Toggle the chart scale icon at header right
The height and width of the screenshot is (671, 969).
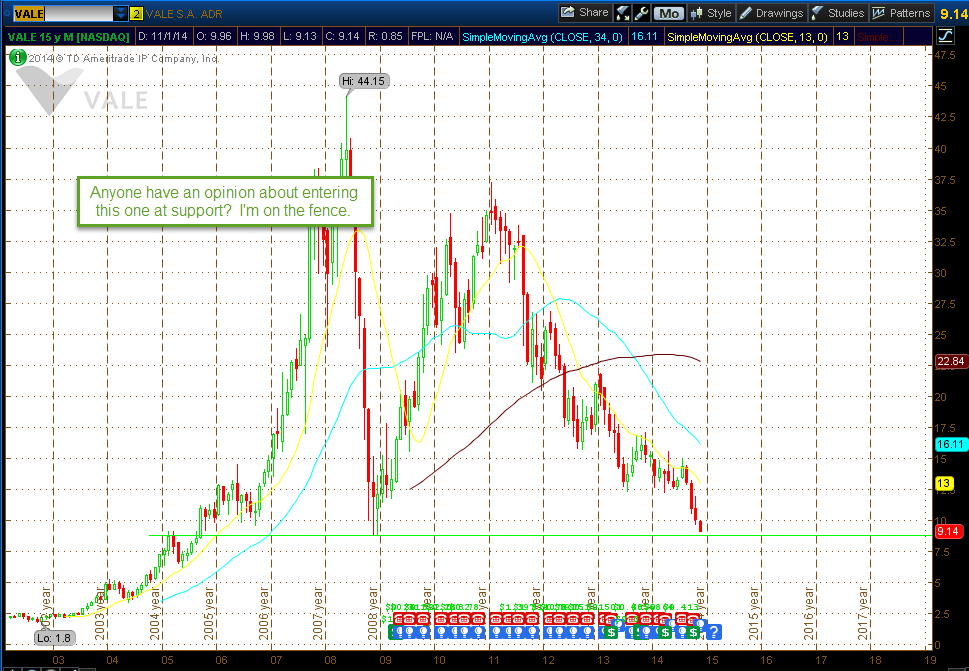click(945, 36)
